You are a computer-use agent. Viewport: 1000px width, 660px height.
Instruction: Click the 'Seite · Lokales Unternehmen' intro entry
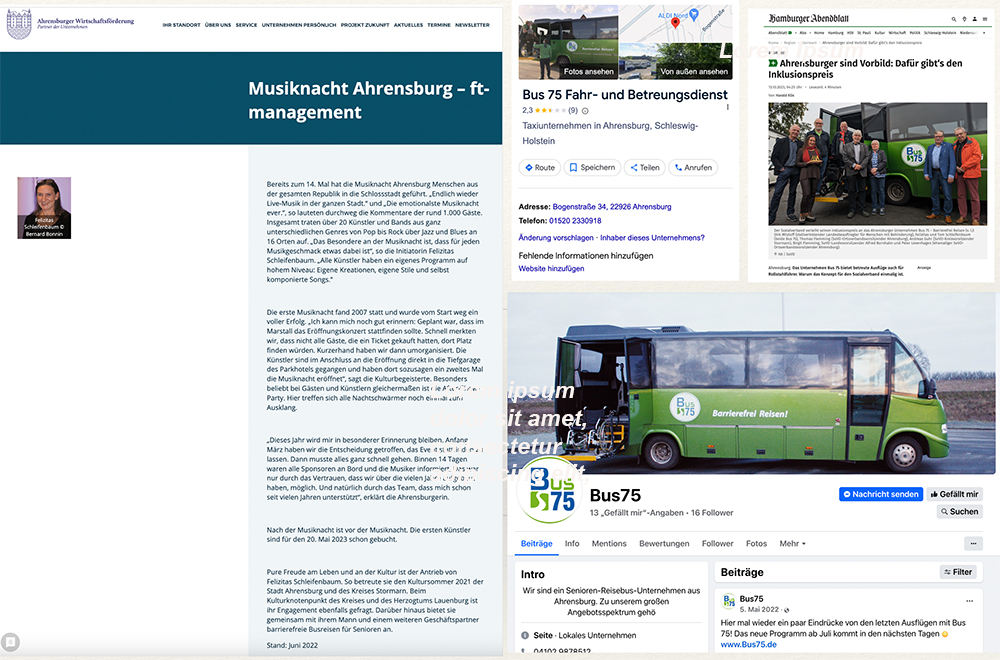pos(578,635)
